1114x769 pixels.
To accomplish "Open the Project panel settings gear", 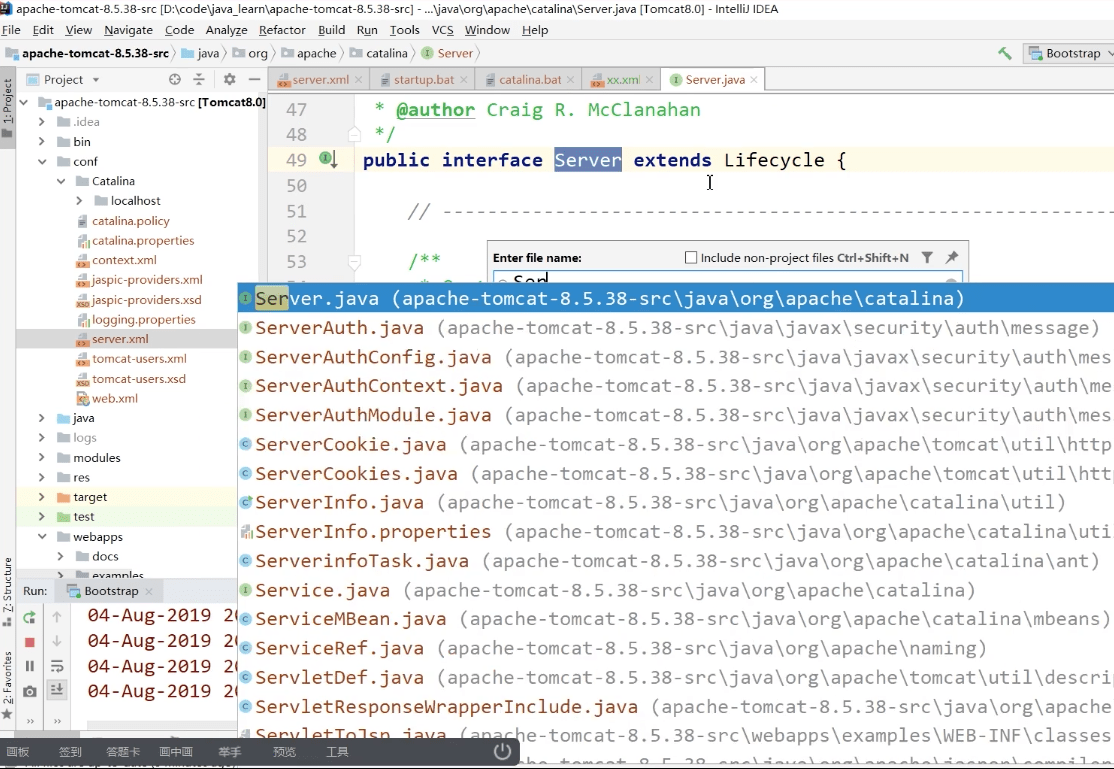I will (229, 79).
